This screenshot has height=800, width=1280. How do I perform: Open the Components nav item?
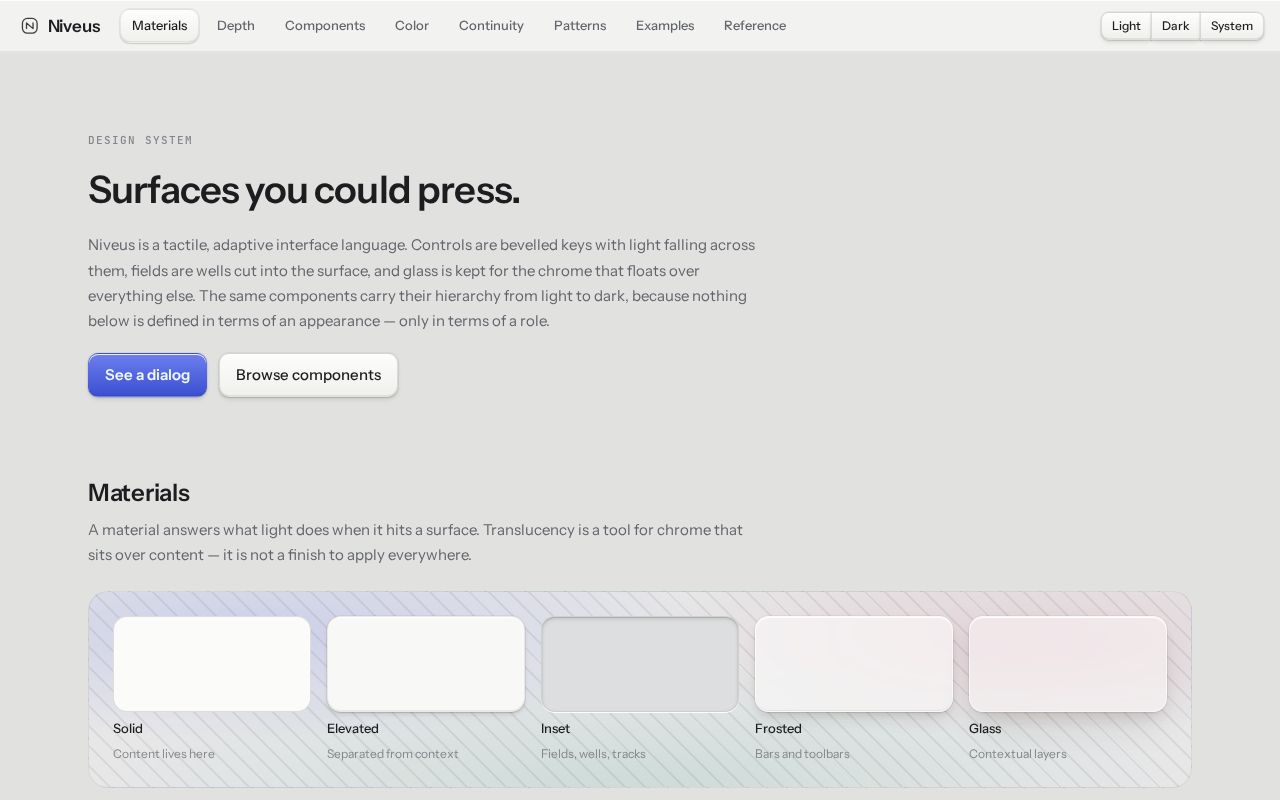click(x=325, y=26)
